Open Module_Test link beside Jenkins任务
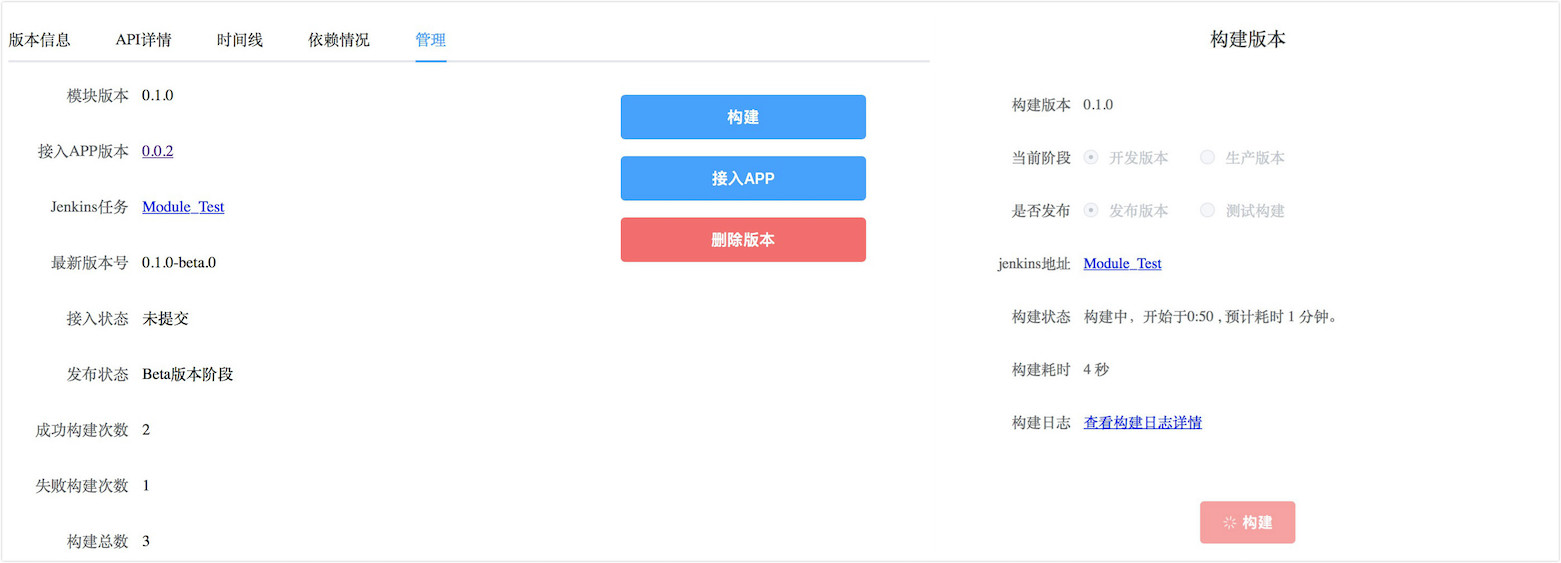Image resolution: width=1561 pixels, height=563 pixels. coord(183,207)
